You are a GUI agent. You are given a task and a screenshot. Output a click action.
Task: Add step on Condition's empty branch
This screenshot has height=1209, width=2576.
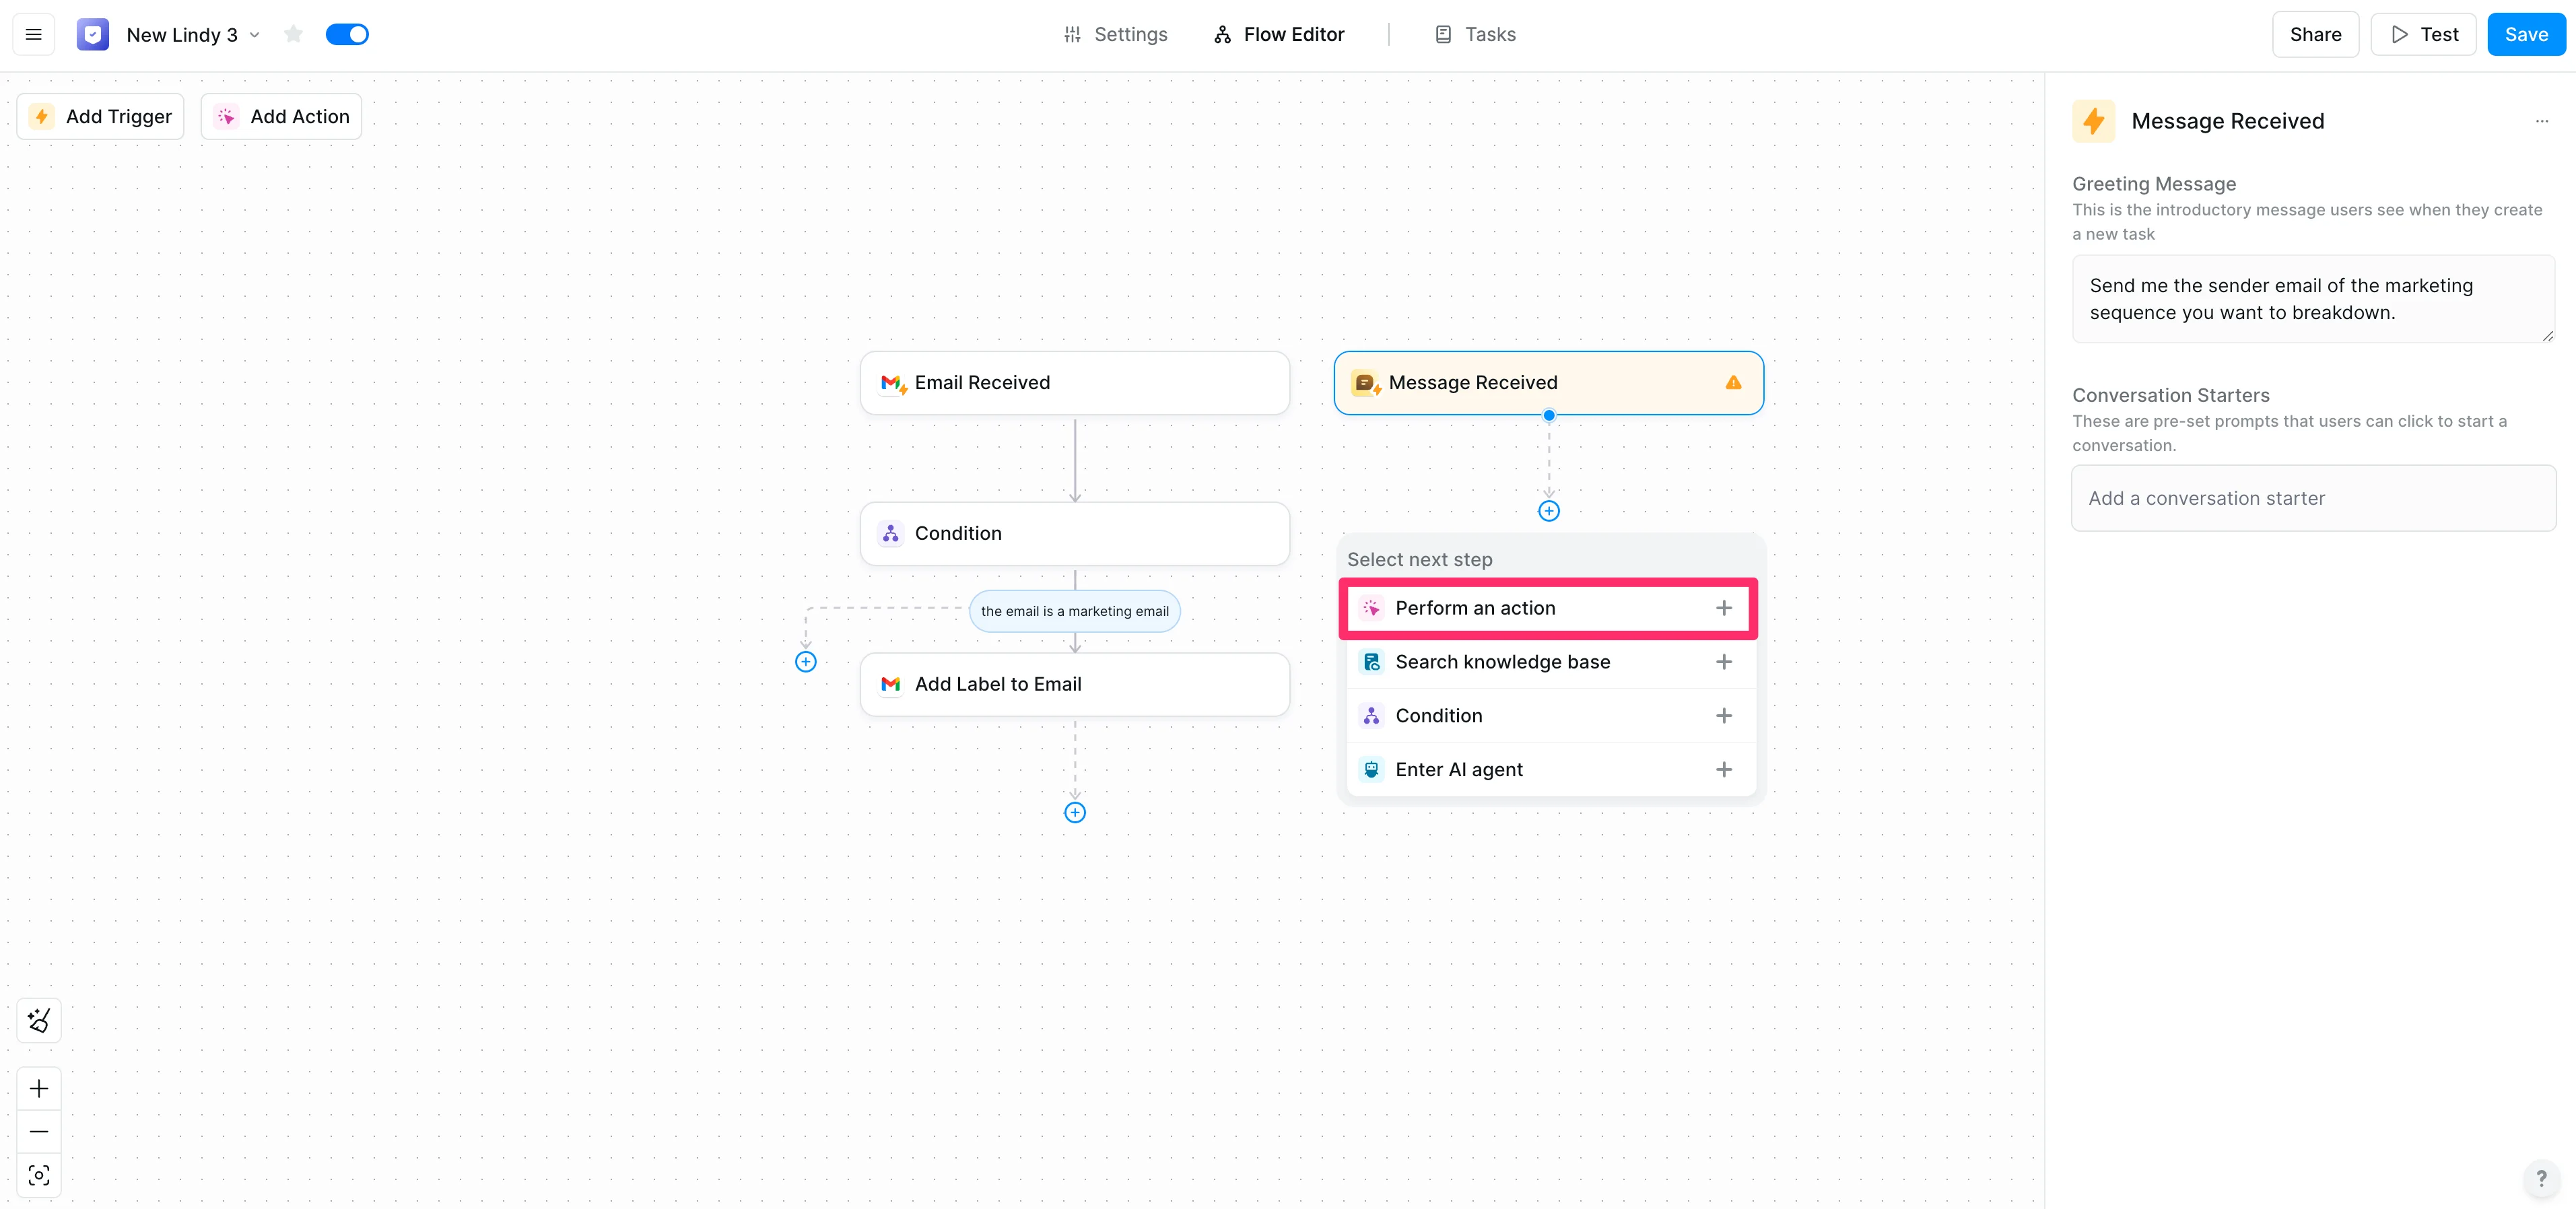click(806, 662)
